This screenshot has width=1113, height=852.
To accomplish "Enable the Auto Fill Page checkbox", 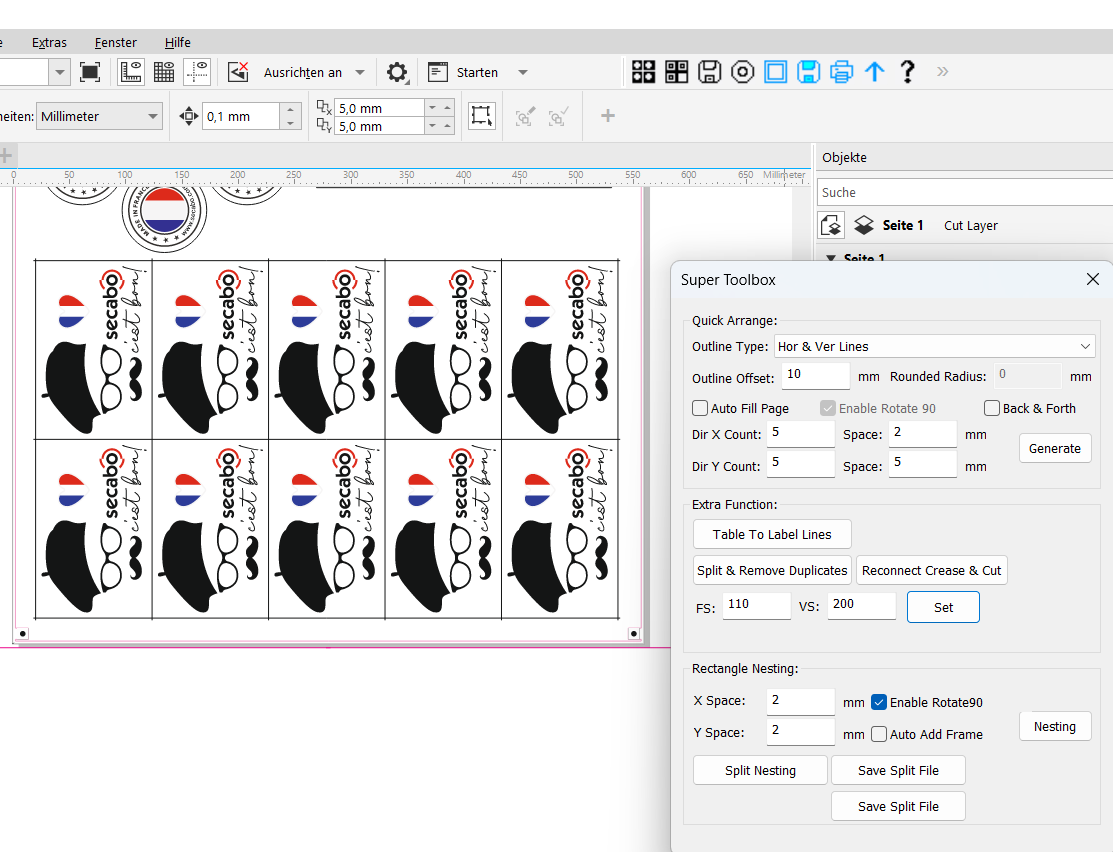I will tap(700, 408).
